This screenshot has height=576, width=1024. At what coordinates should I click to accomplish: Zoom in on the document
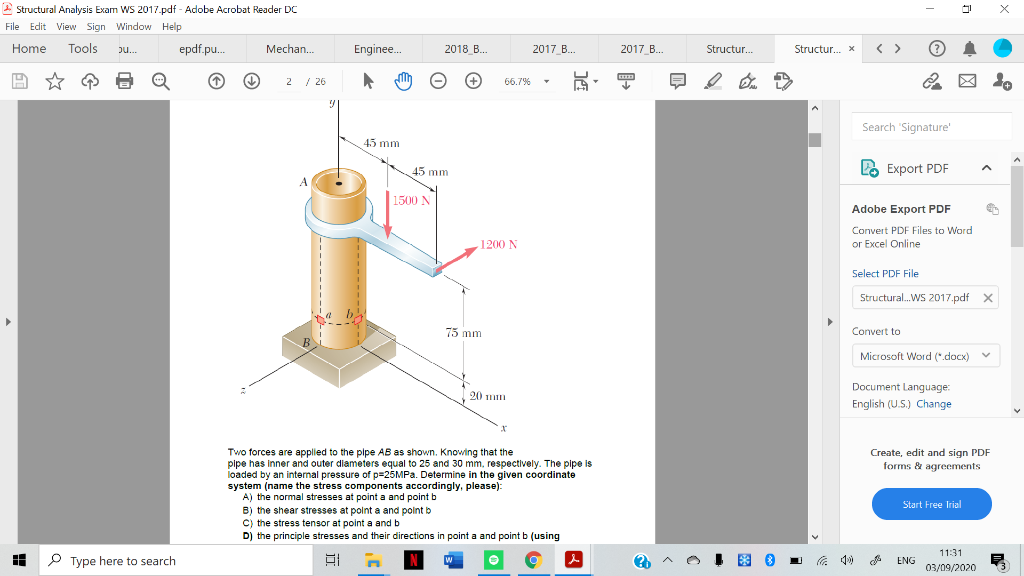[x=471, y=82]
